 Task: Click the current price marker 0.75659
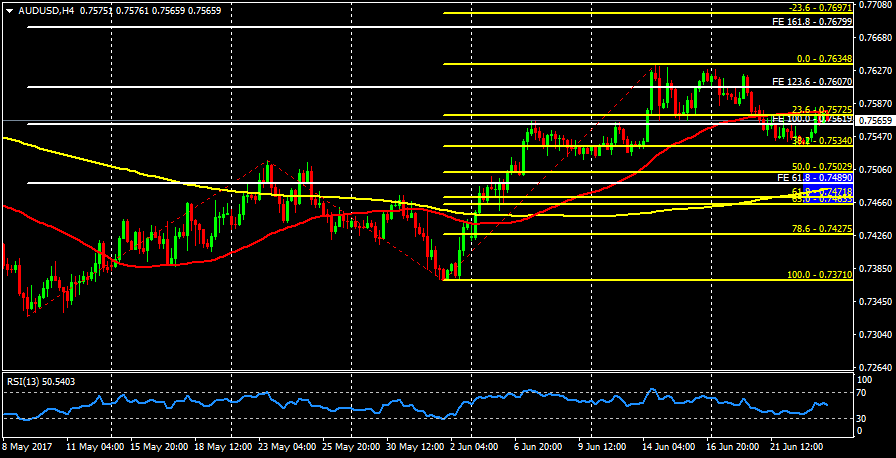874,120
